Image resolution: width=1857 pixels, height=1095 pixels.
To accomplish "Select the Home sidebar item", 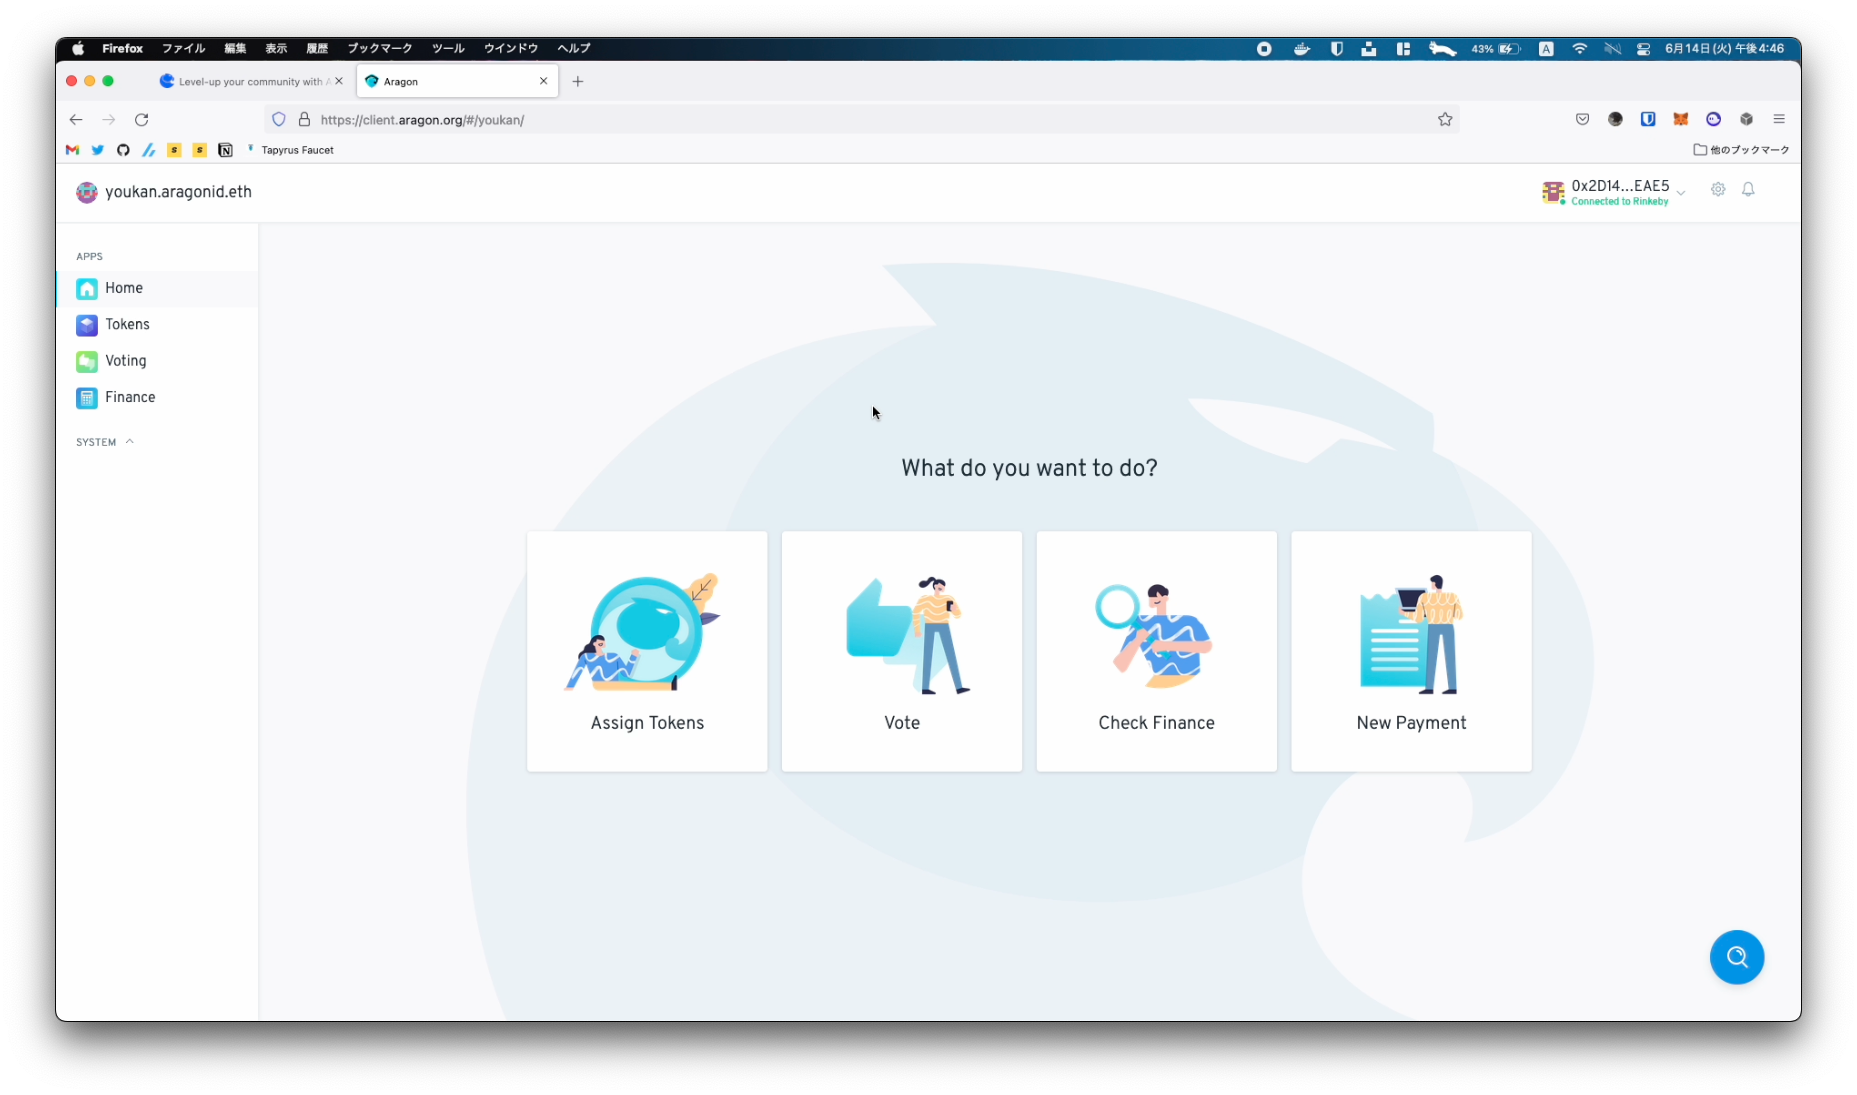I will coord(124,288).
